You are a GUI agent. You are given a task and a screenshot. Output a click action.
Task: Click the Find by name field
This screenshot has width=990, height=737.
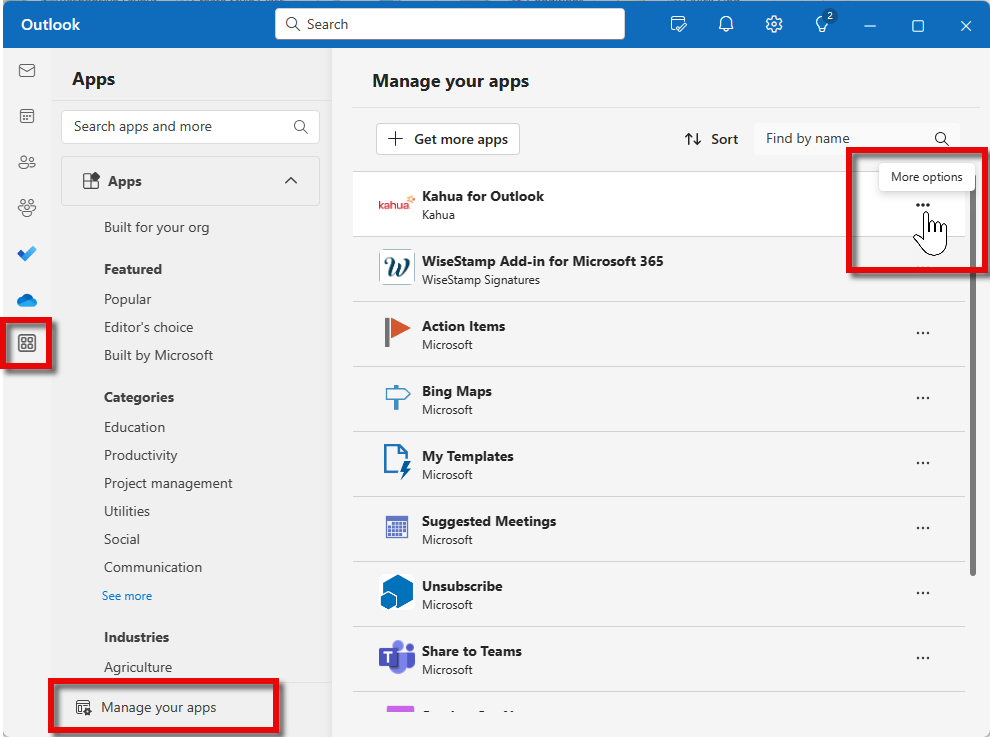click(x=845, y=139)
